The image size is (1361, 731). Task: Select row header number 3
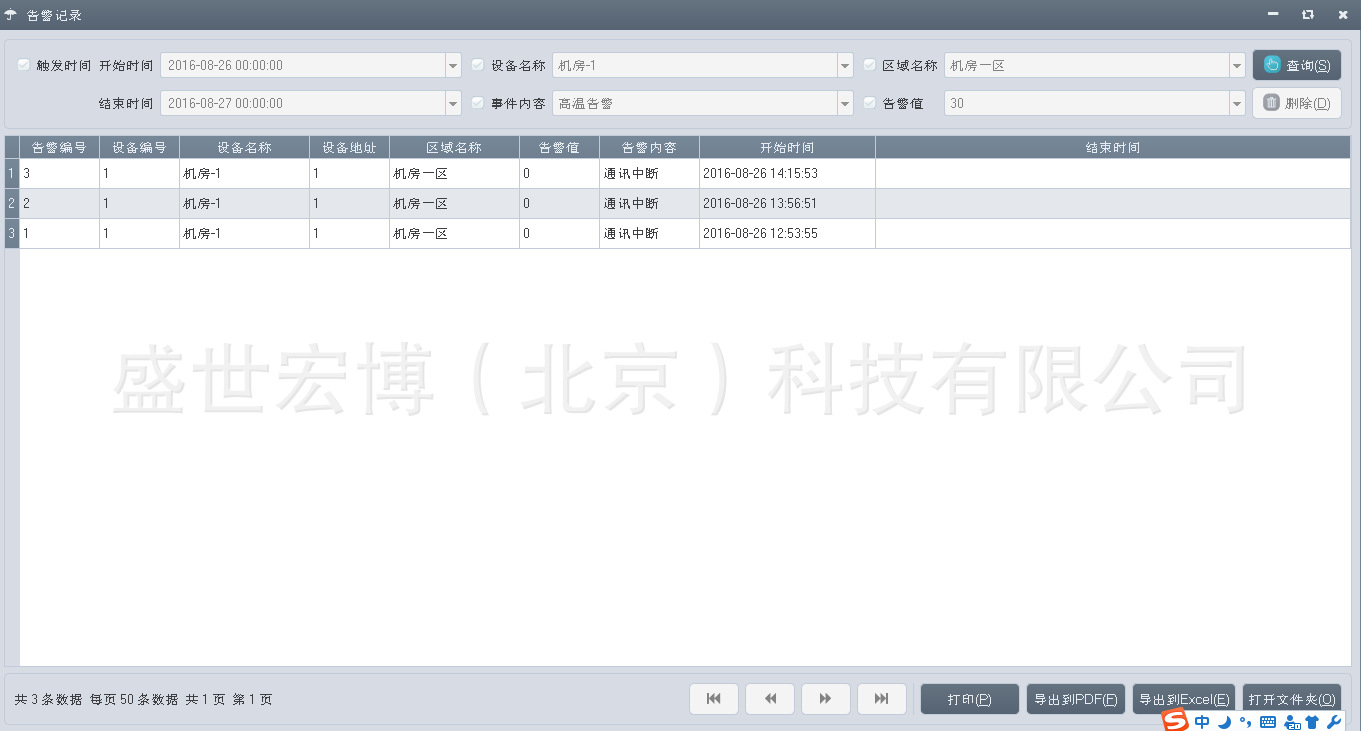(x=12, y=234)
